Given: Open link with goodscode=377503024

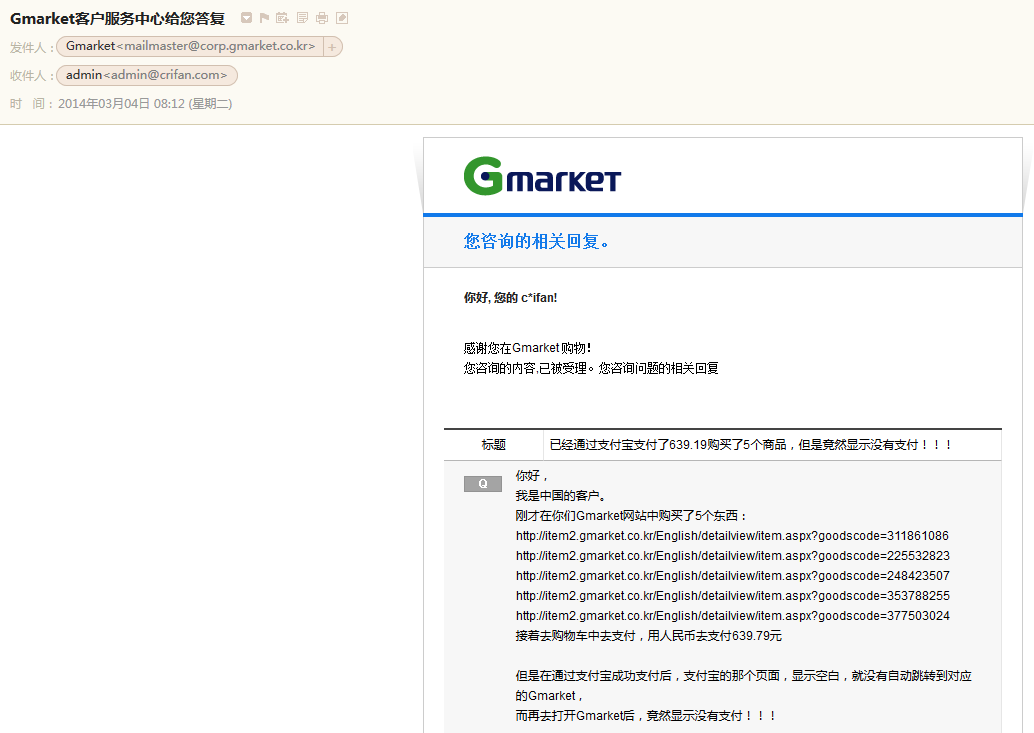Looking at the screenshot, I should coord(733,616).
